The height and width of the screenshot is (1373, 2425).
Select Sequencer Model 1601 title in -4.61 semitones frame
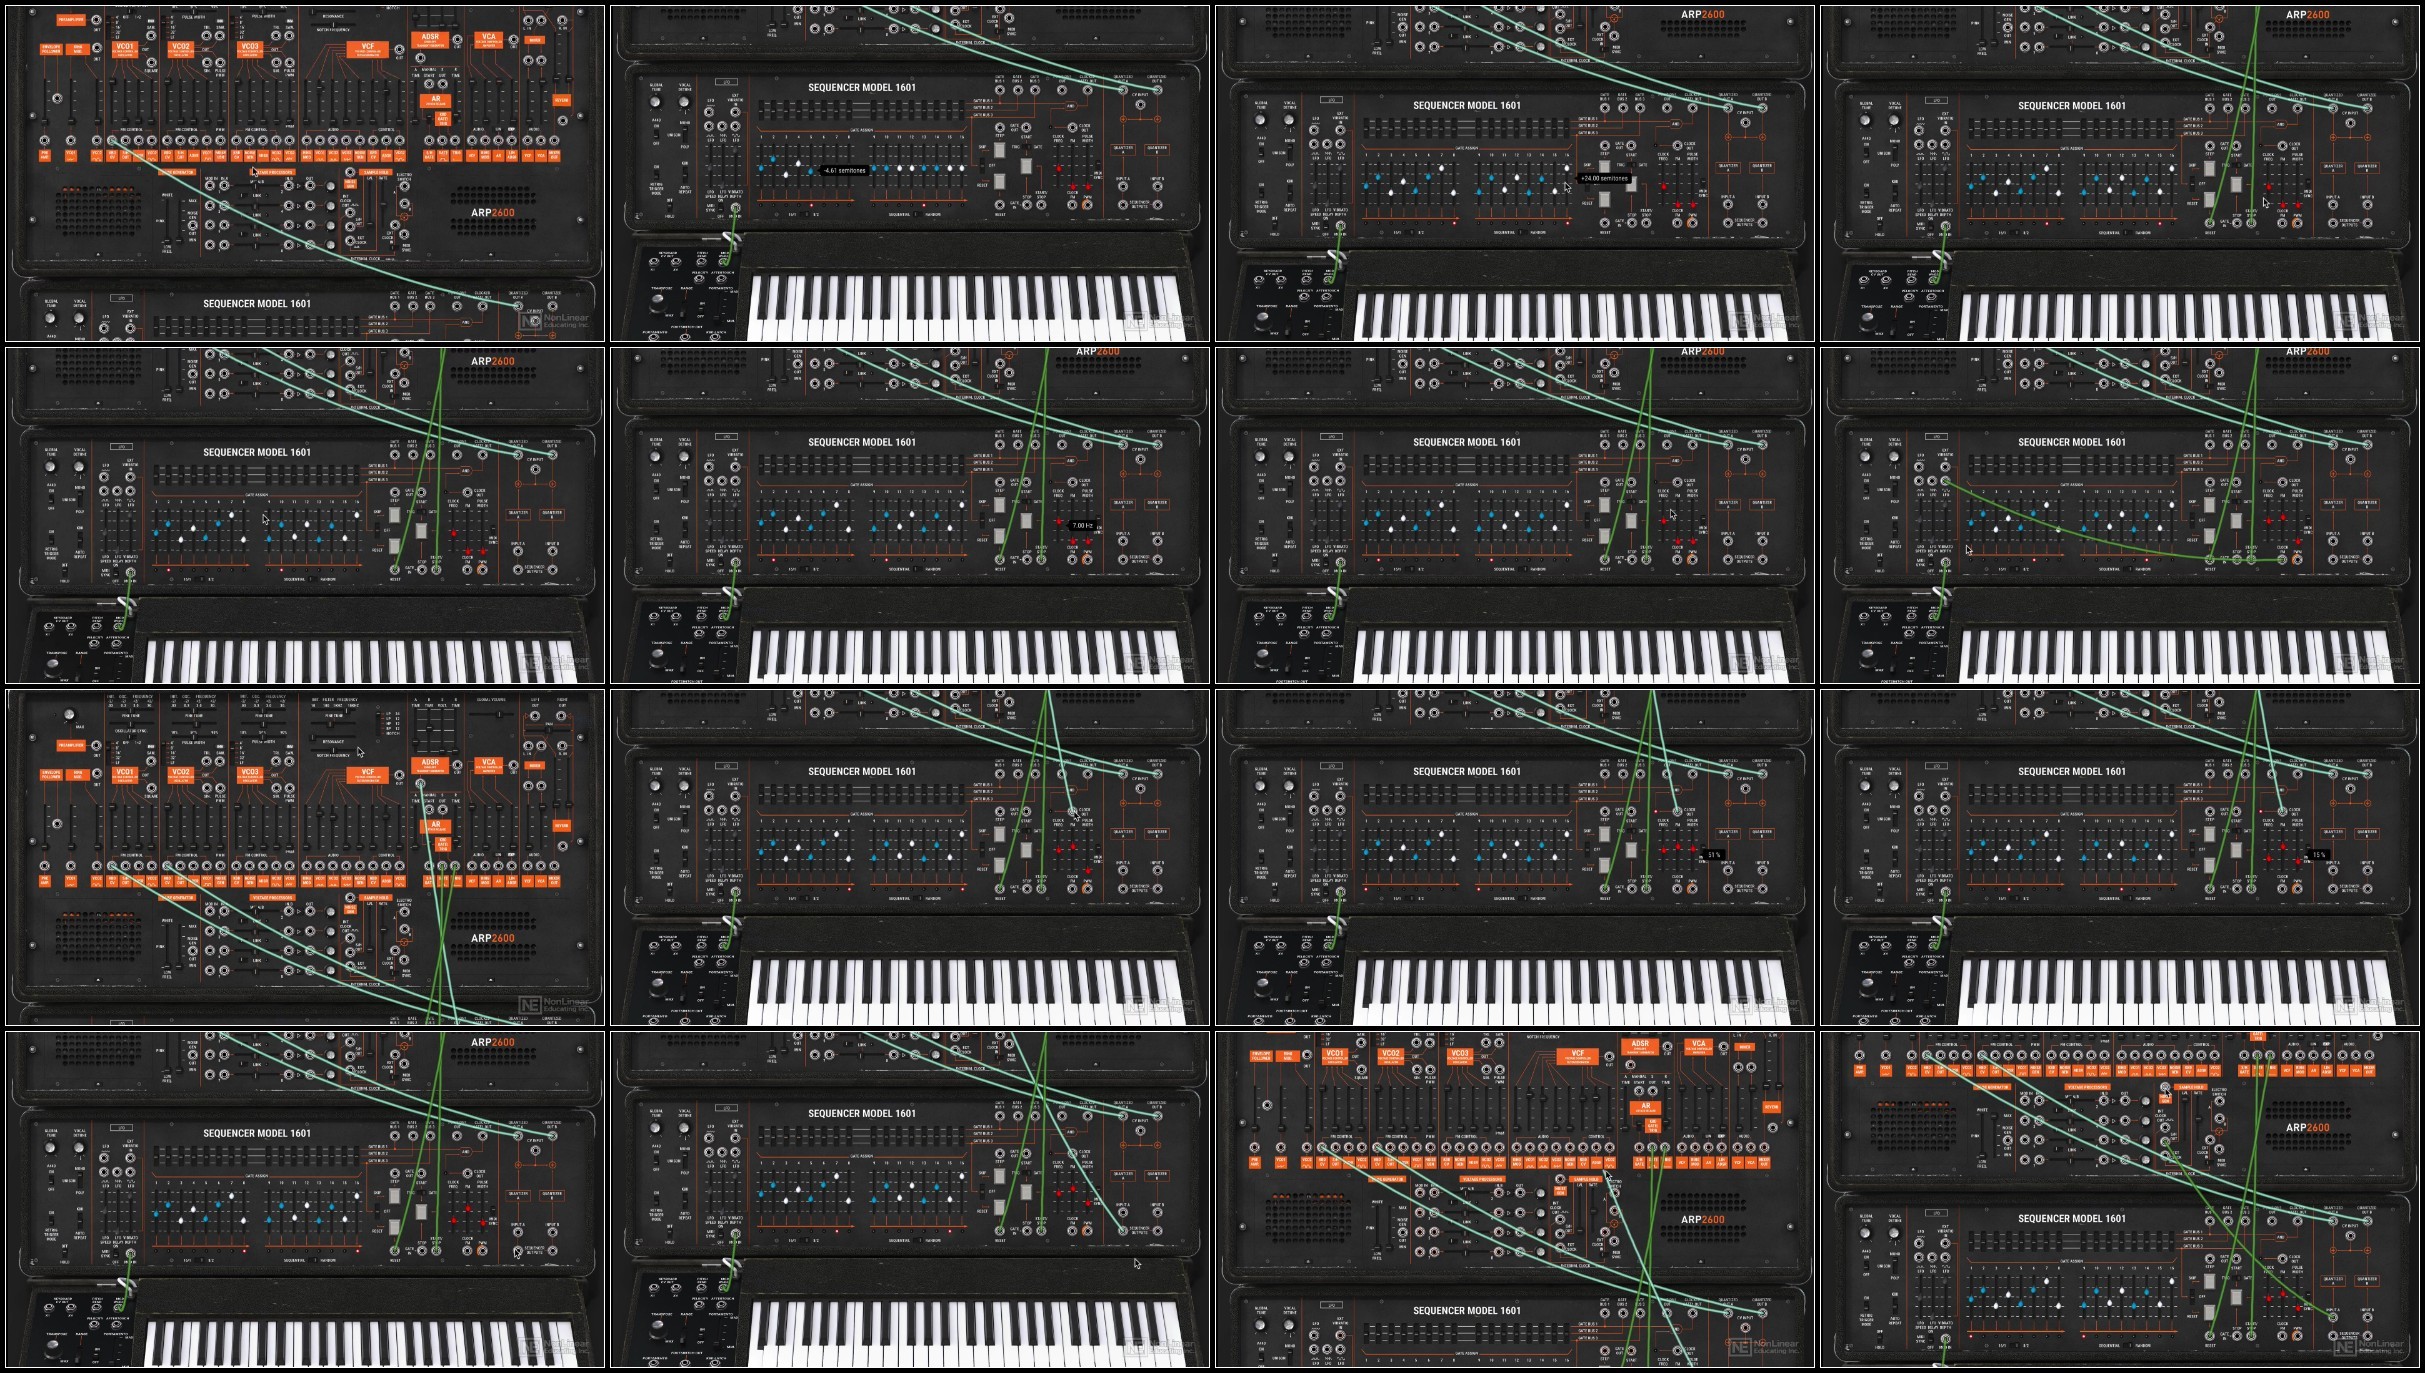862,88
